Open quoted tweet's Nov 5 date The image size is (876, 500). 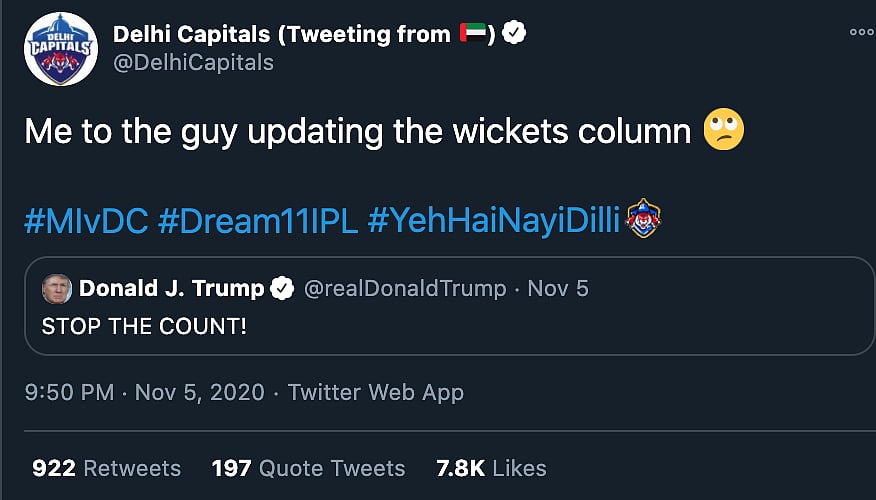click(558, 289)
